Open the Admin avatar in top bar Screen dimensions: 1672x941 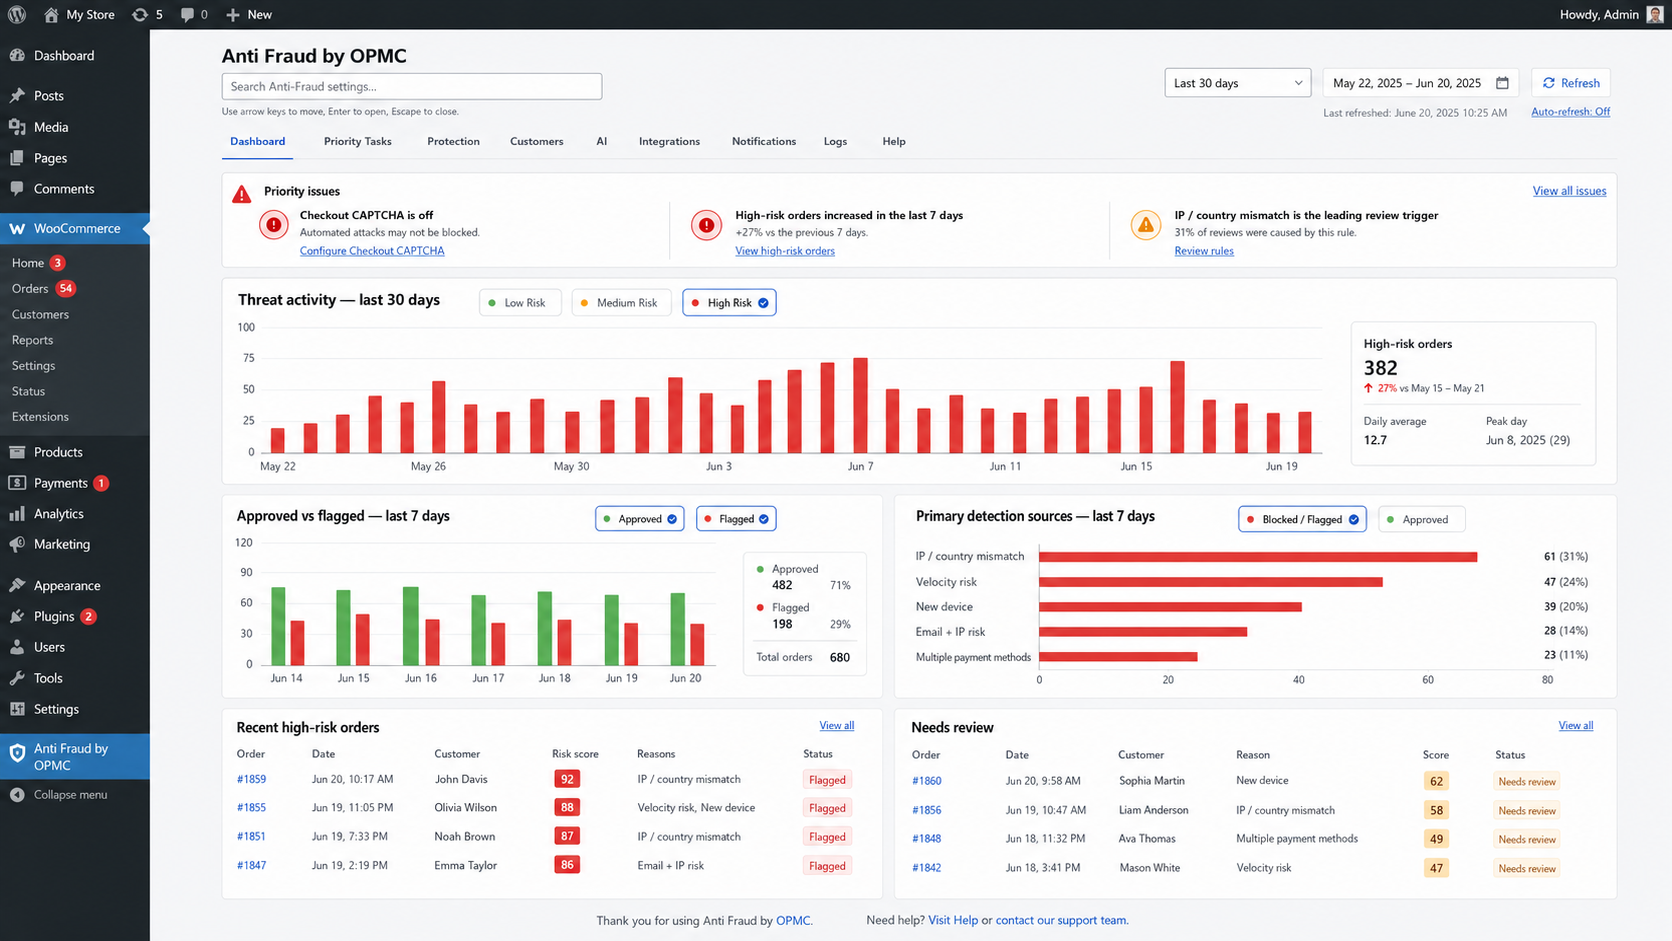tap(1655, 14)
